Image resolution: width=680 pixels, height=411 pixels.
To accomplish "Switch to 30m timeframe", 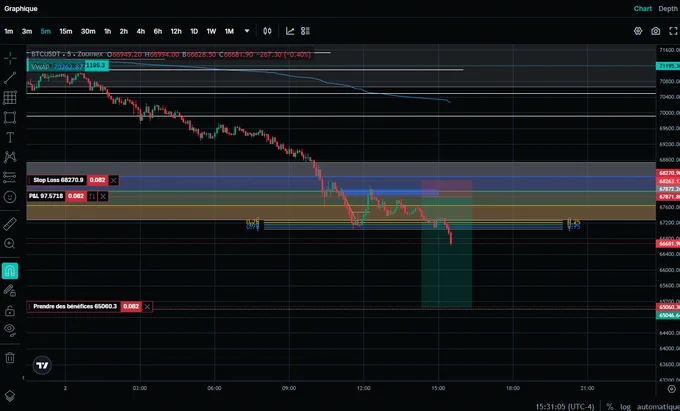I will coord(88,31).
